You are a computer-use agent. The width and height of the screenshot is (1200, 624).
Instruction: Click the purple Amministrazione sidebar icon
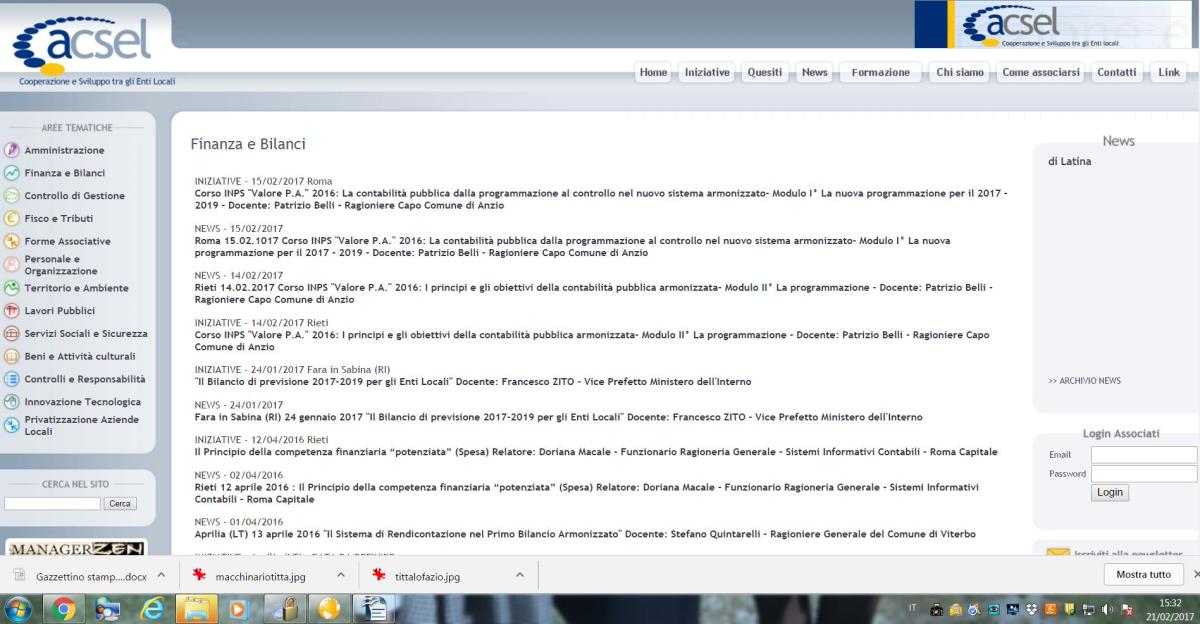point(12,150)
